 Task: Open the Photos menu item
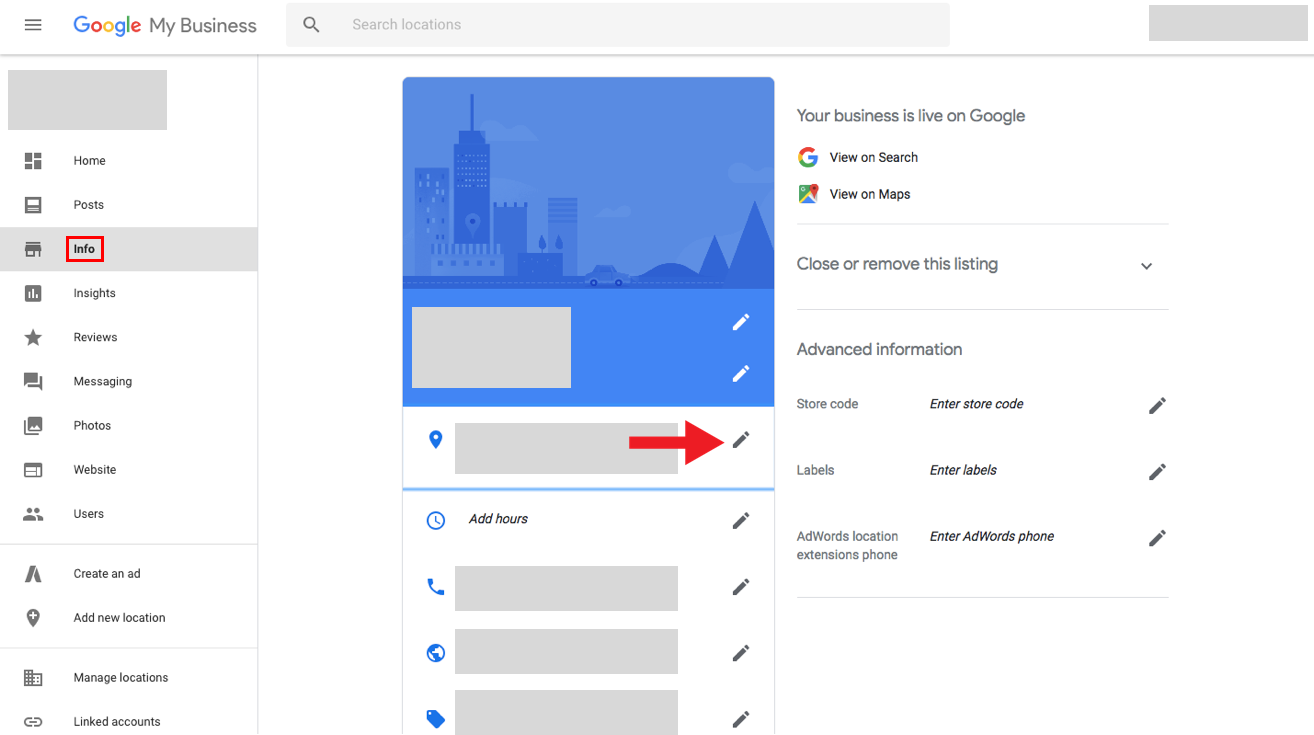(92, 426)
